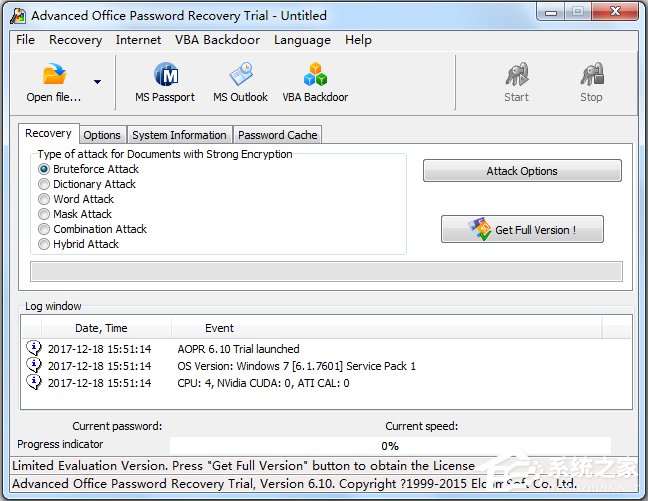
Task: Choose the Mask Attack option
Action: (44, 214)
